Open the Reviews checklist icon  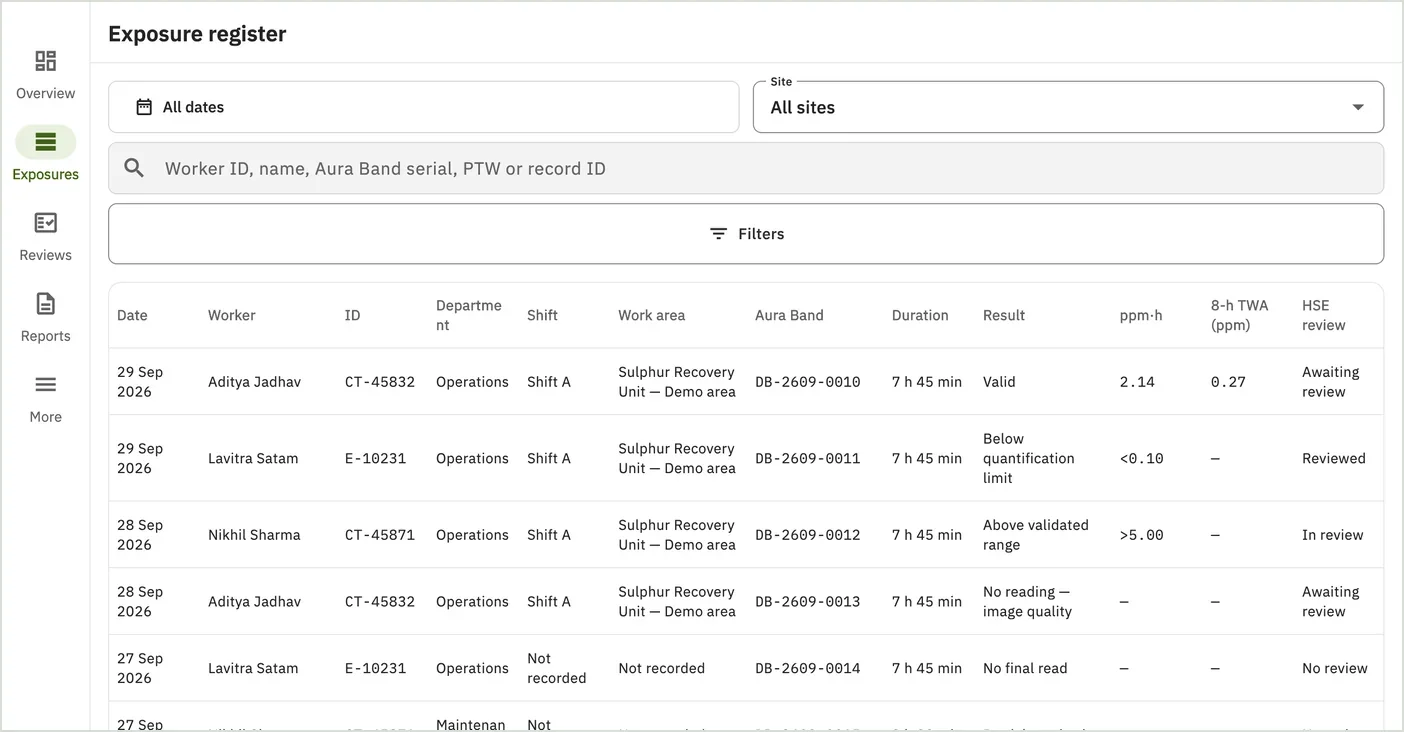coord(45,223)
